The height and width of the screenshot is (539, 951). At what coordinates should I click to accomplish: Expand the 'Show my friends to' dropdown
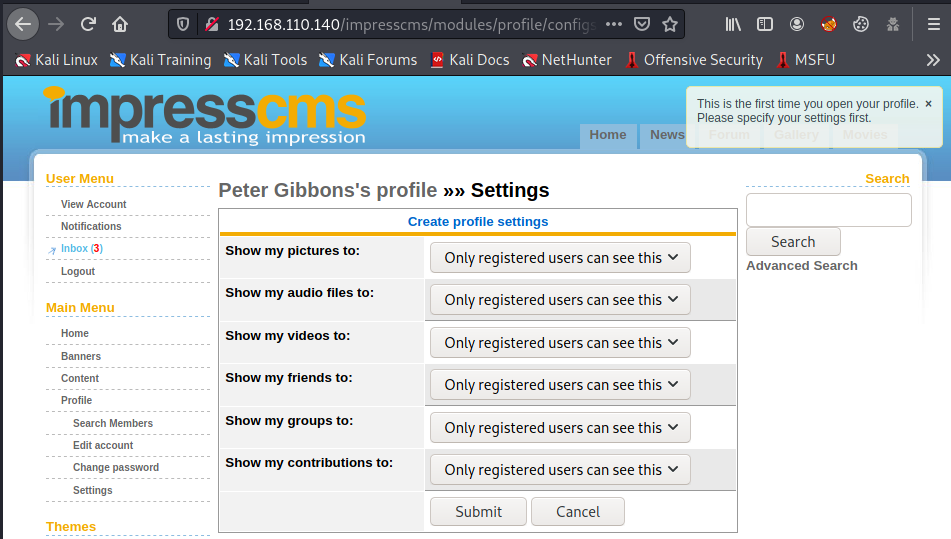click(x=560, y=385)
